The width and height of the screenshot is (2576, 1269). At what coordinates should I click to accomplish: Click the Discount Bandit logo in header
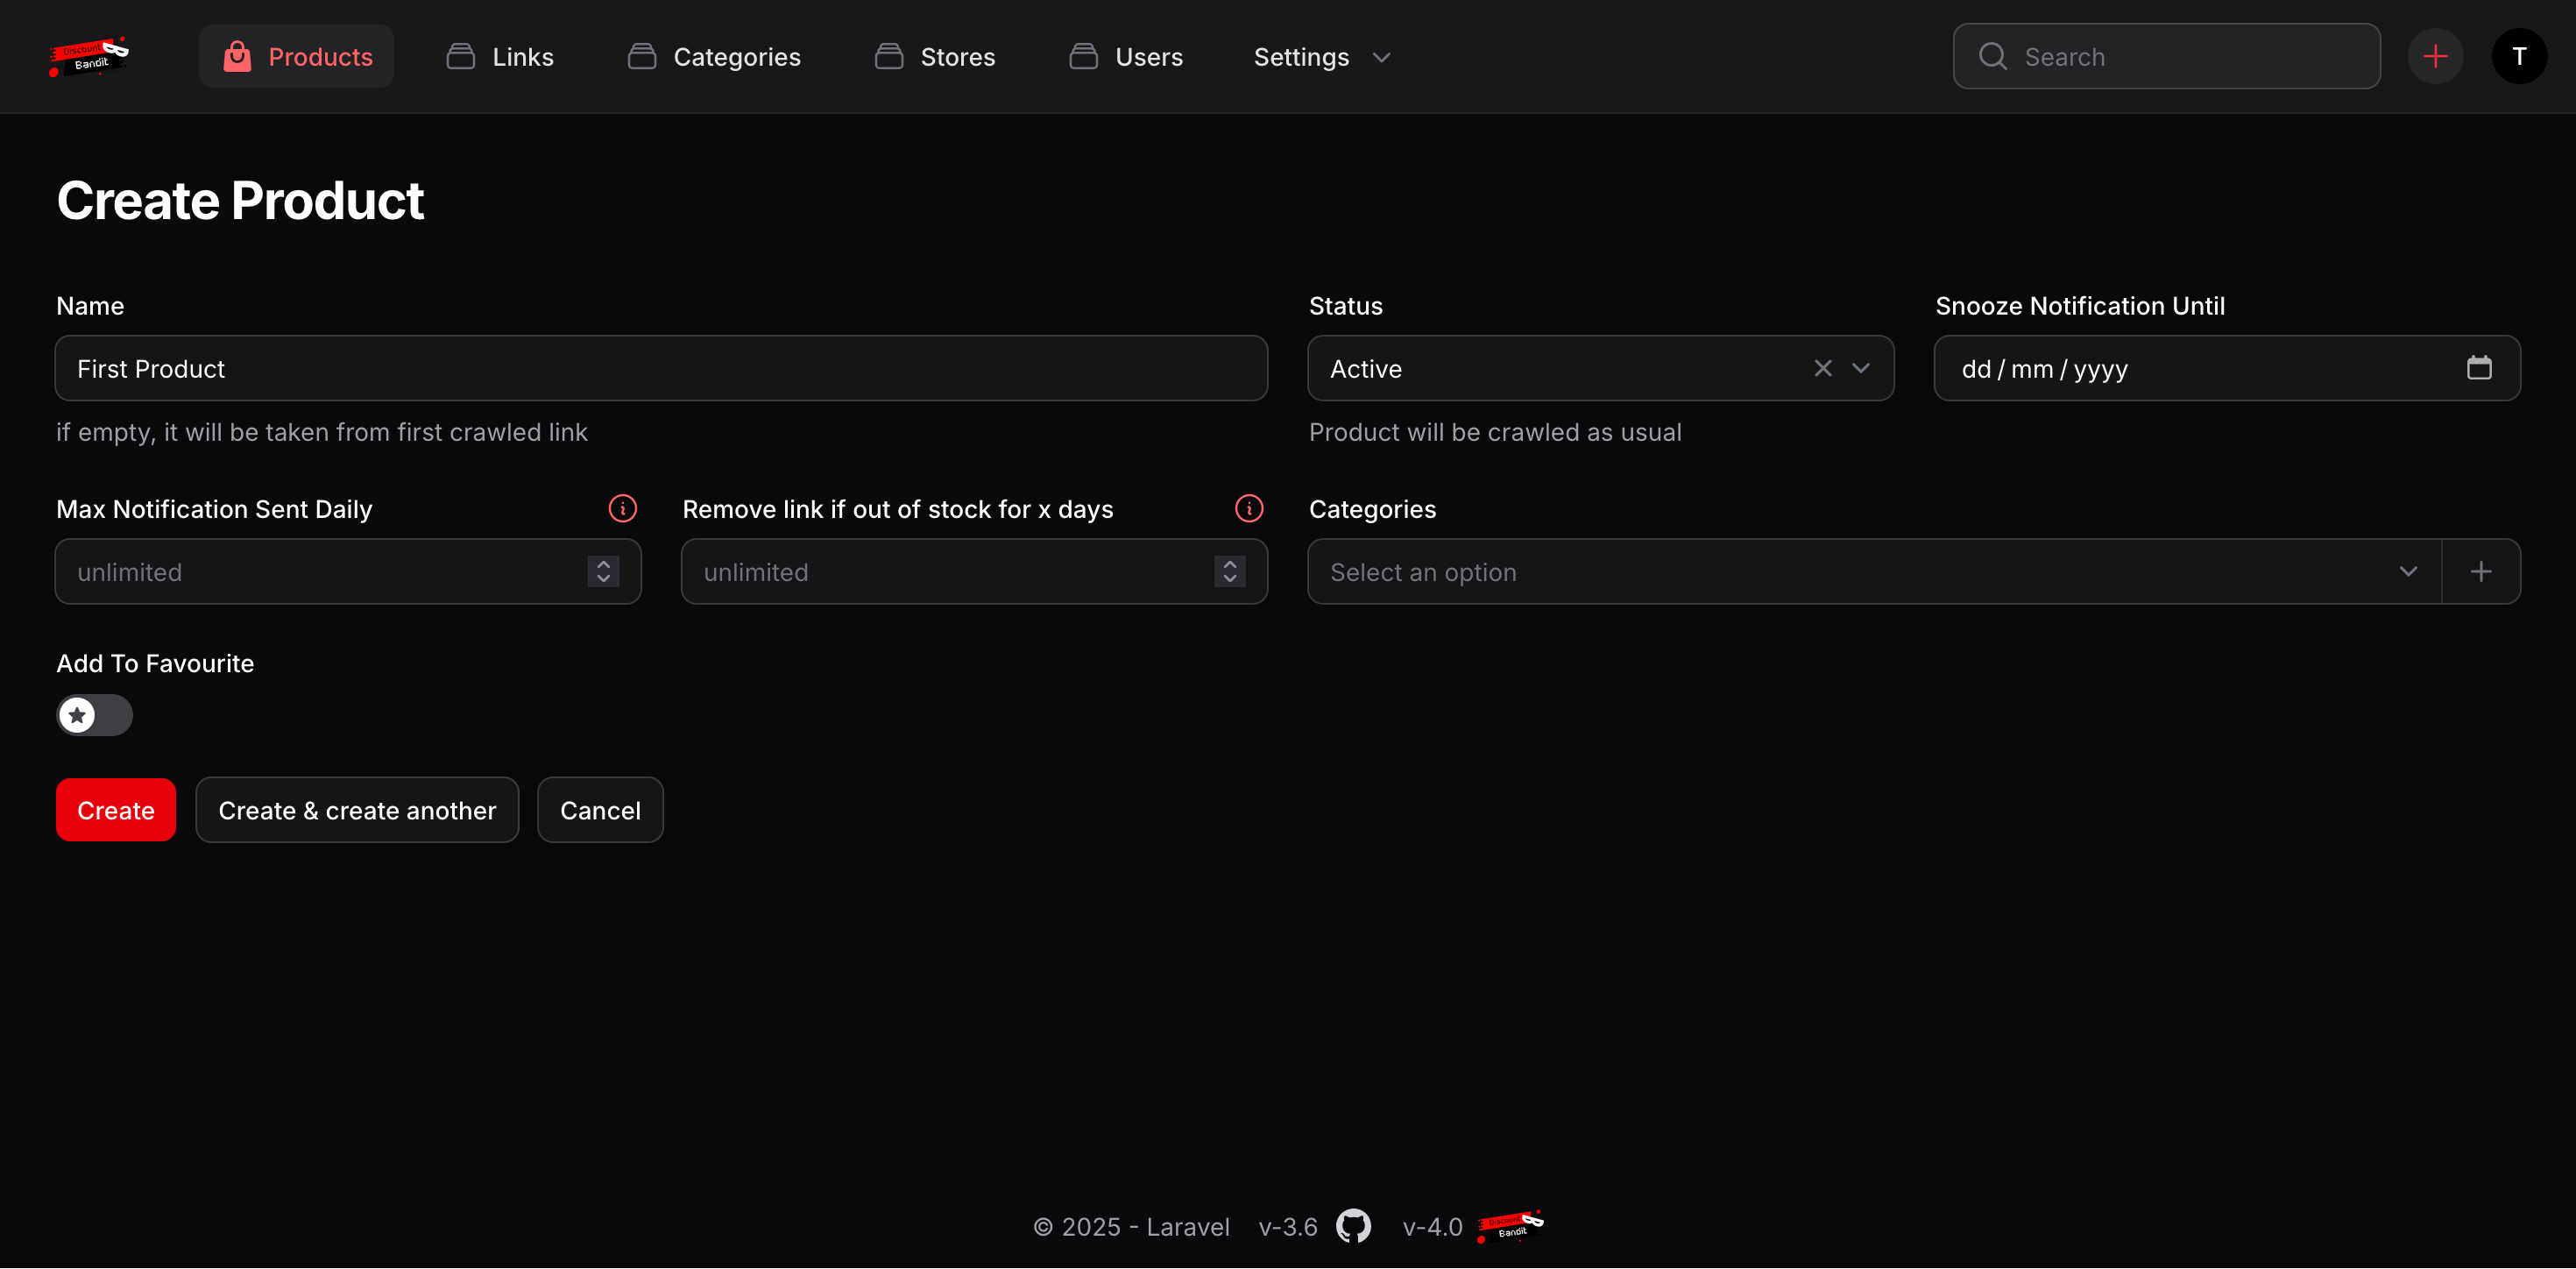89,57
